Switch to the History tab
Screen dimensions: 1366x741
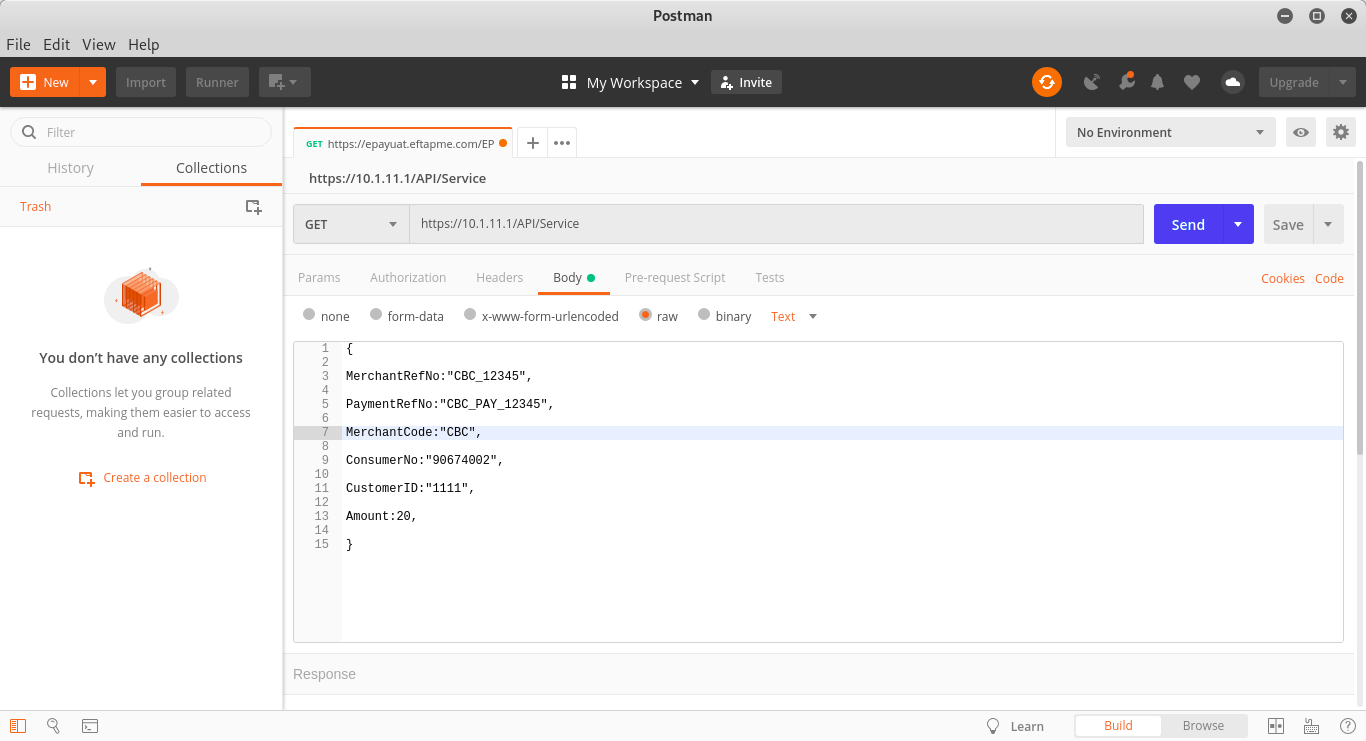(x=71, y=168)
